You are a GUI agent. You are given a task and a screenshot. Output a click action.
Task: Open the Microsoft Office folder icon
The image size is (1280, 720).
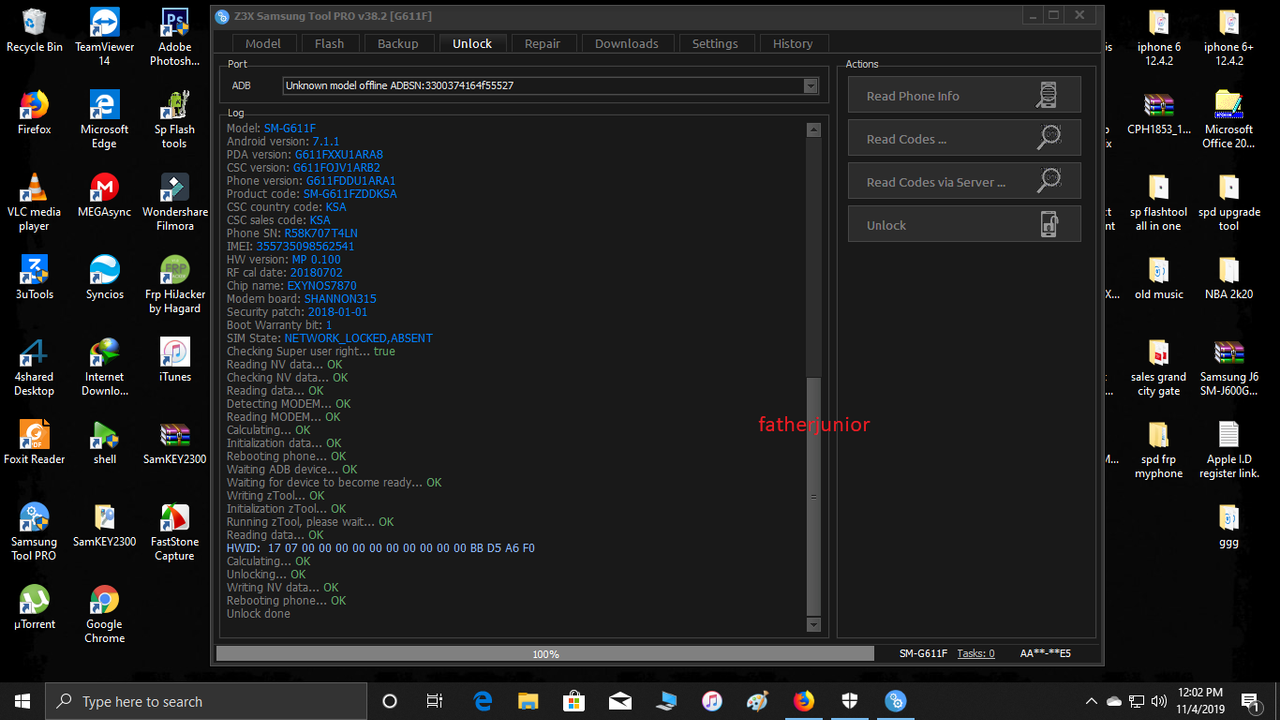click(1229, 120)
